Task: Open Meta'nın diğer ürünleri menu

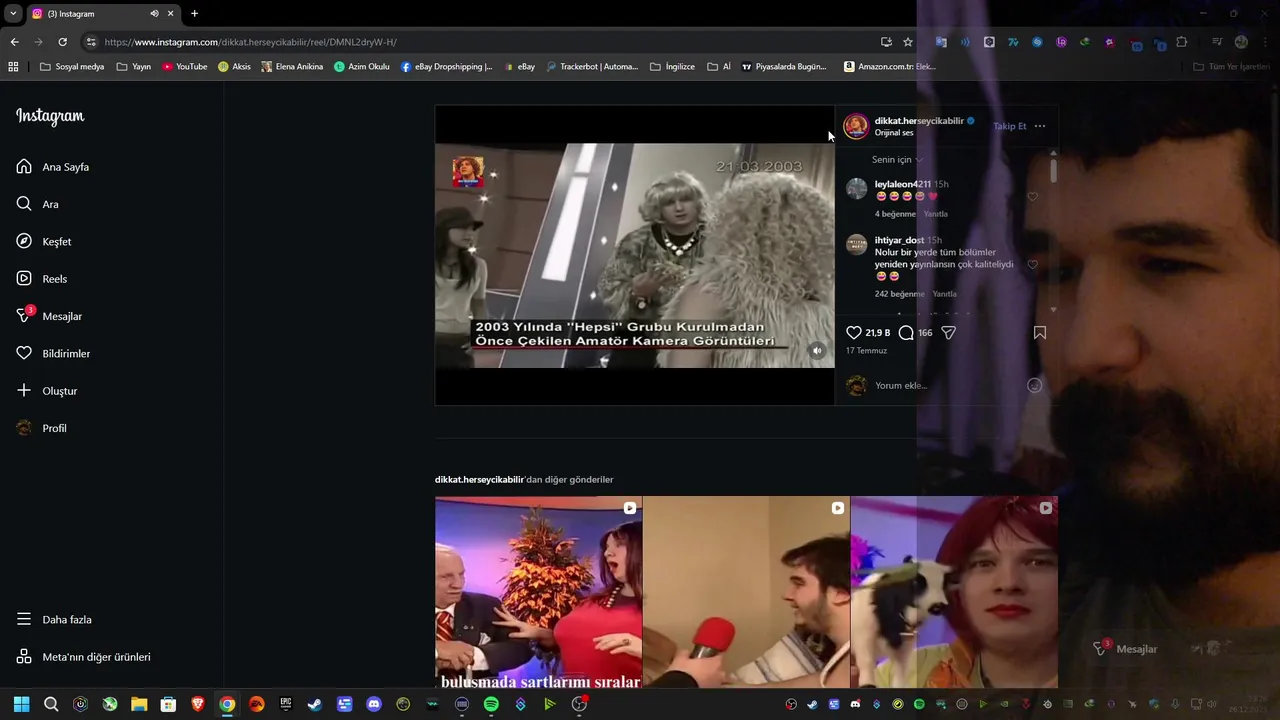Action: 83,657
